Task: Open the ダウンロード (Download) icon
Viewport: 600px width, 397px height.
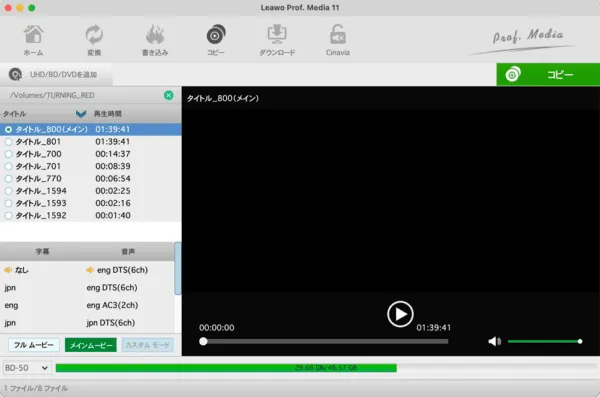Action: [x=277, y=40]
